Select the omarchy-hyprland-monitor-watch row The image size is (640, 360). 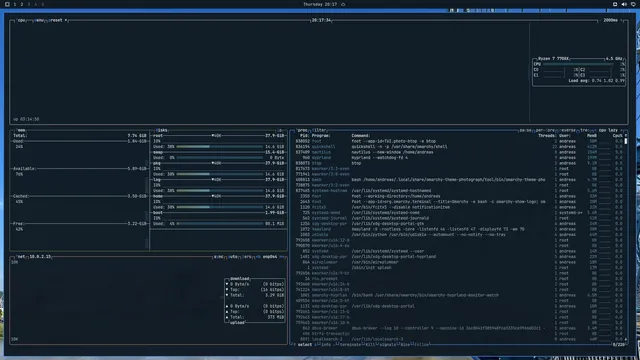(x=459, y=295)
